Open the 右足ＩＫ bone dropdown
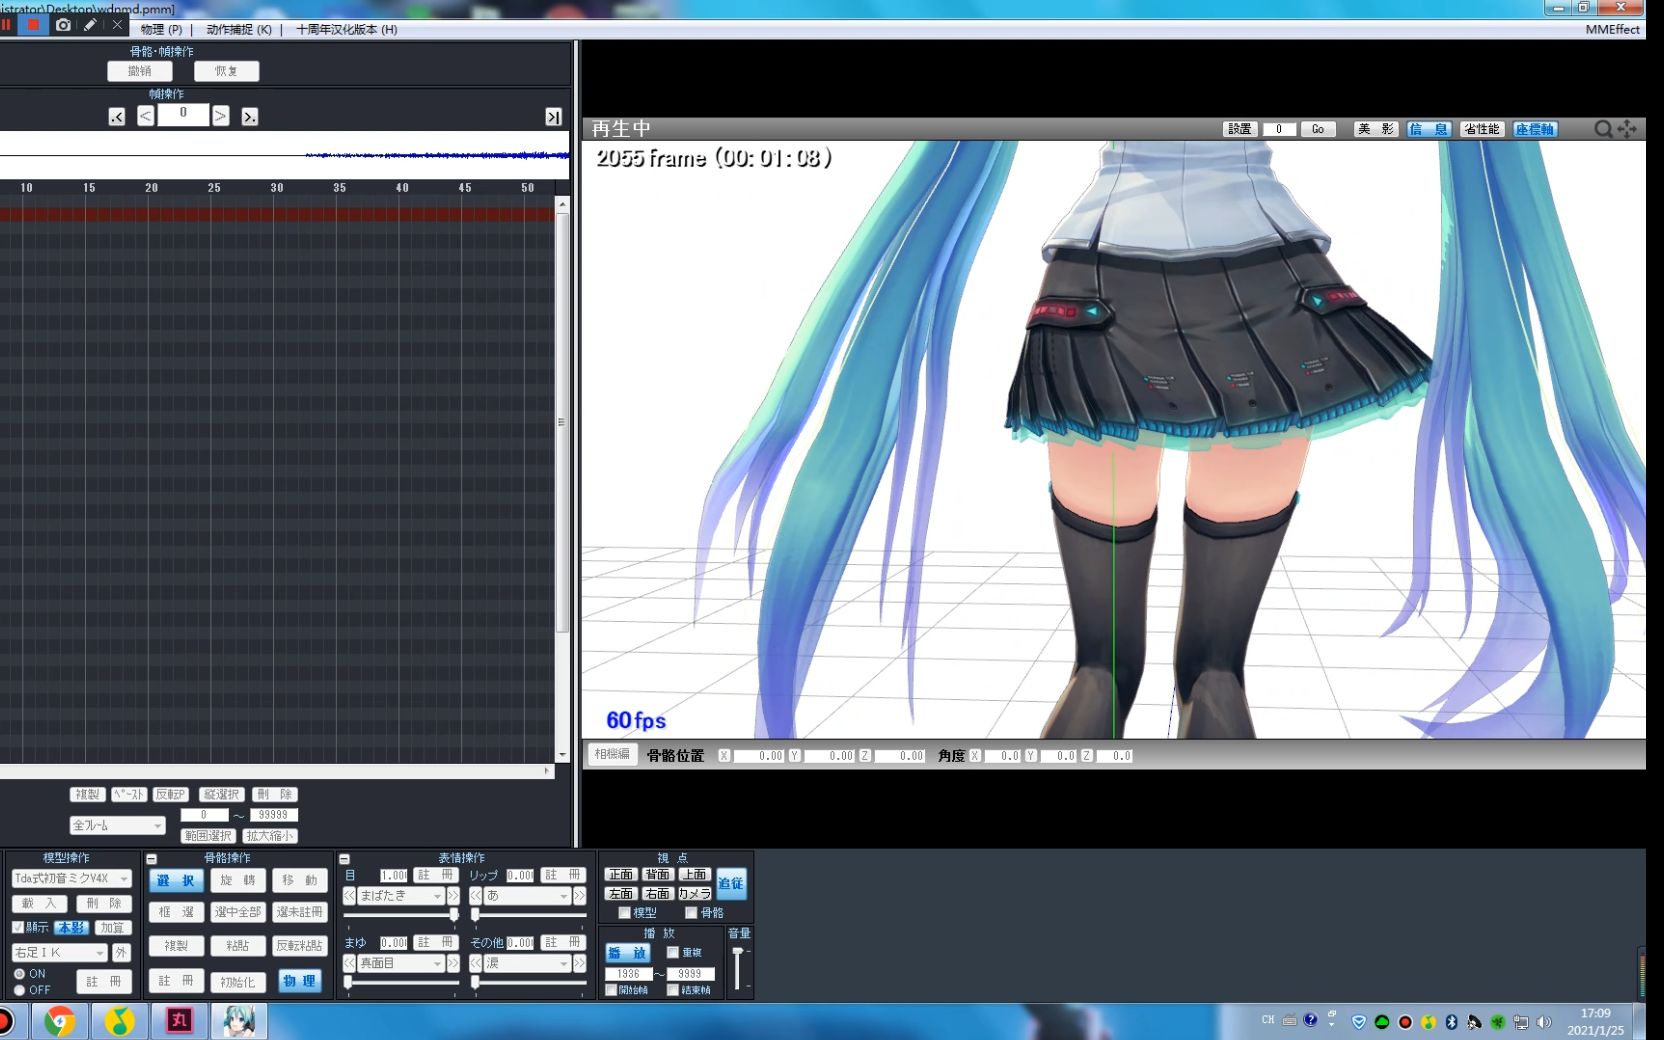Image resolution: width=1664 pixels, height=1040 pixels. (59, 953)
